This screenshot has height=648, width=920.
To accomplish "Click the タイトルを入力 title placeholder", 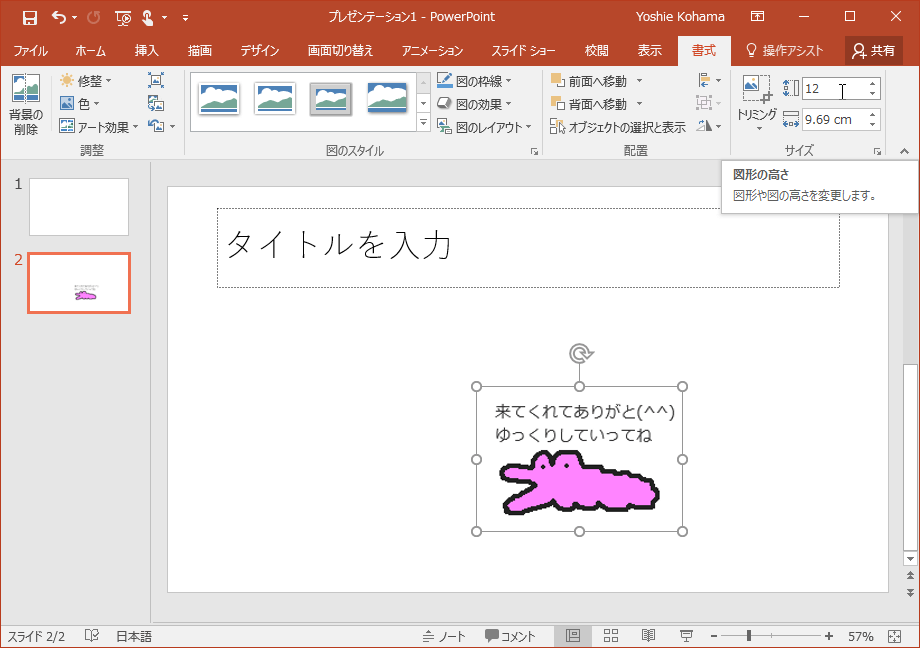I will click(528, 248).
